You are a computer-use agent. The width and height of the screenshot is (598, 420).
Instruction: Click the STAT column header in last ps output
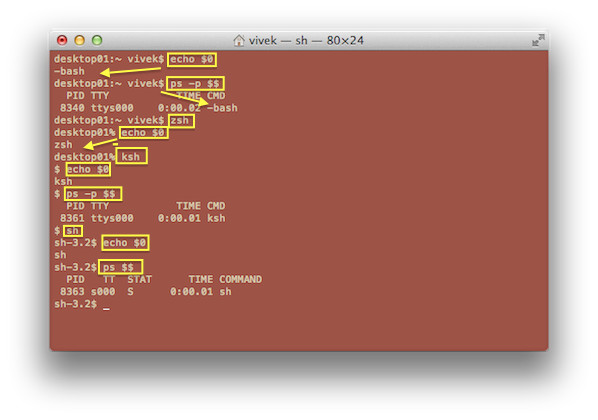[x=140, y=280]
